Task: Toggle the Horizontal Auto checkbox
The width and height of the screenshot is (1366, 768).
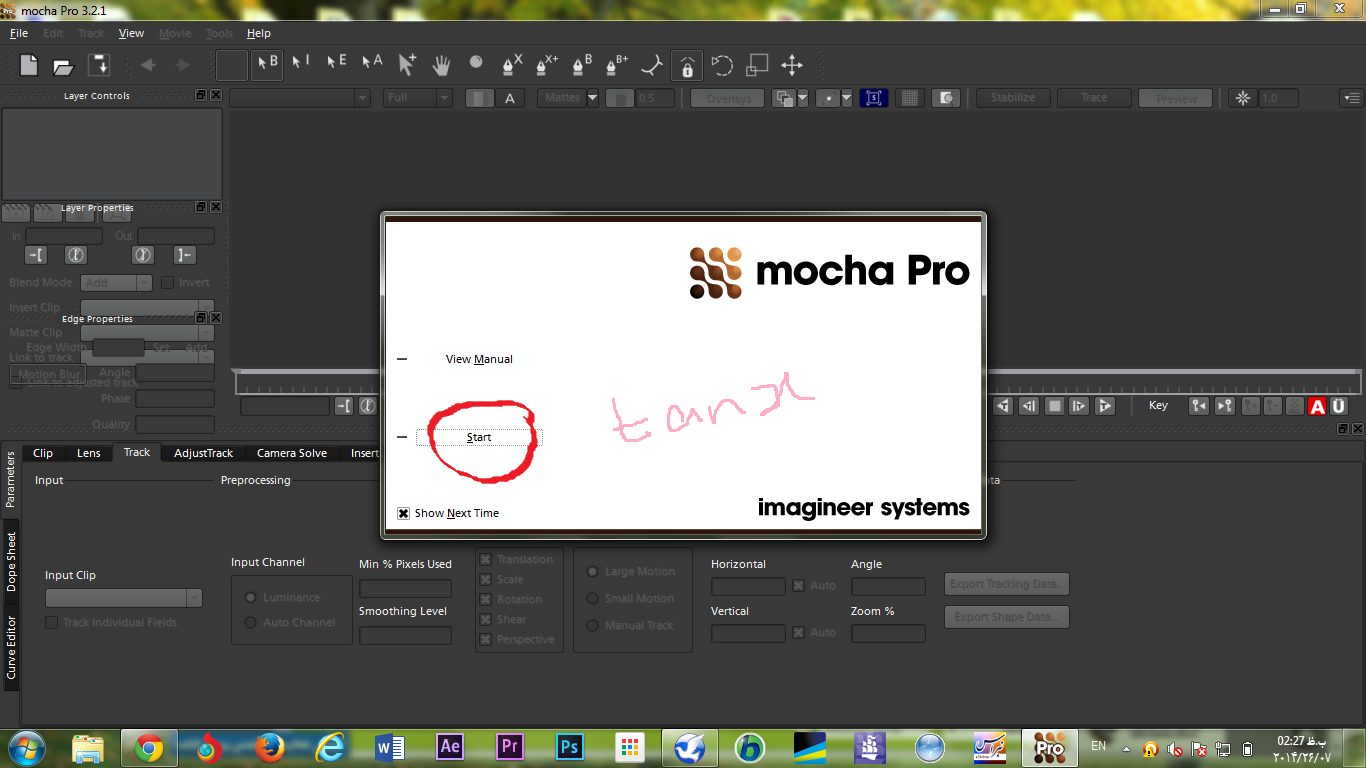Action: pyautogui.click(x=799, y=585)
